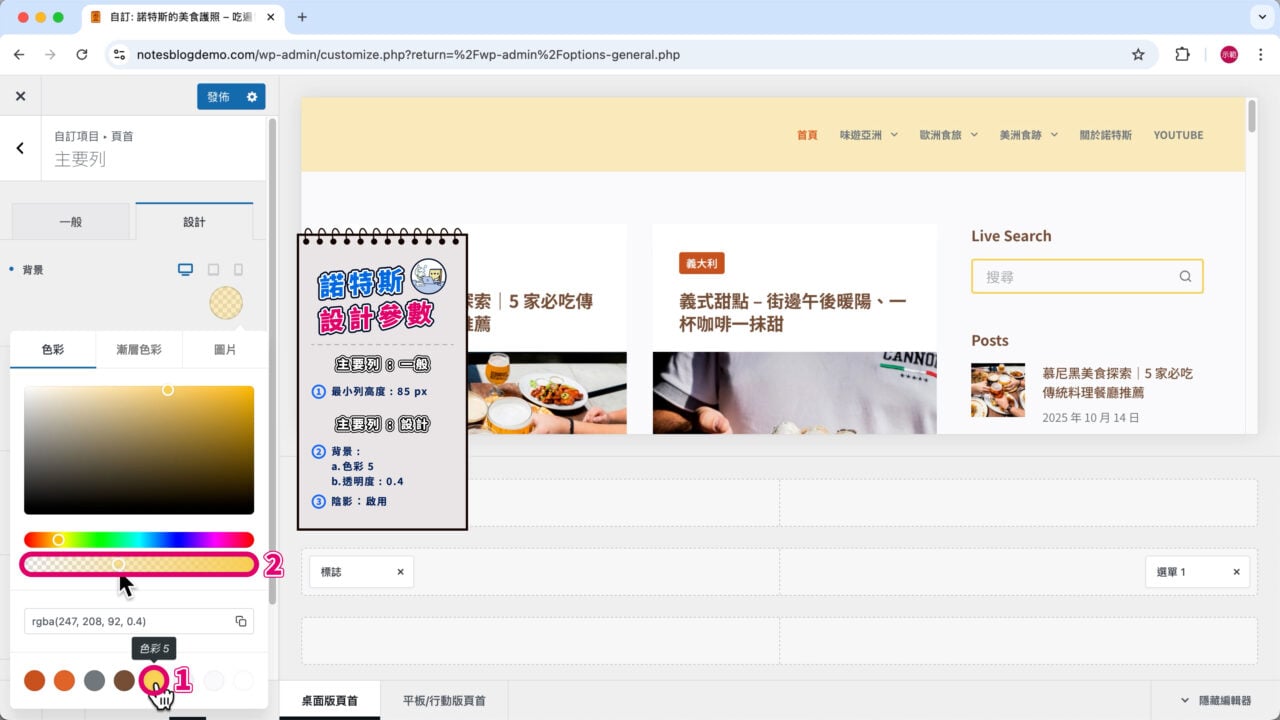Screen dimensions: 1280x720
Task: Open the 漸層色彩 tab
Action: click(139, 349)
